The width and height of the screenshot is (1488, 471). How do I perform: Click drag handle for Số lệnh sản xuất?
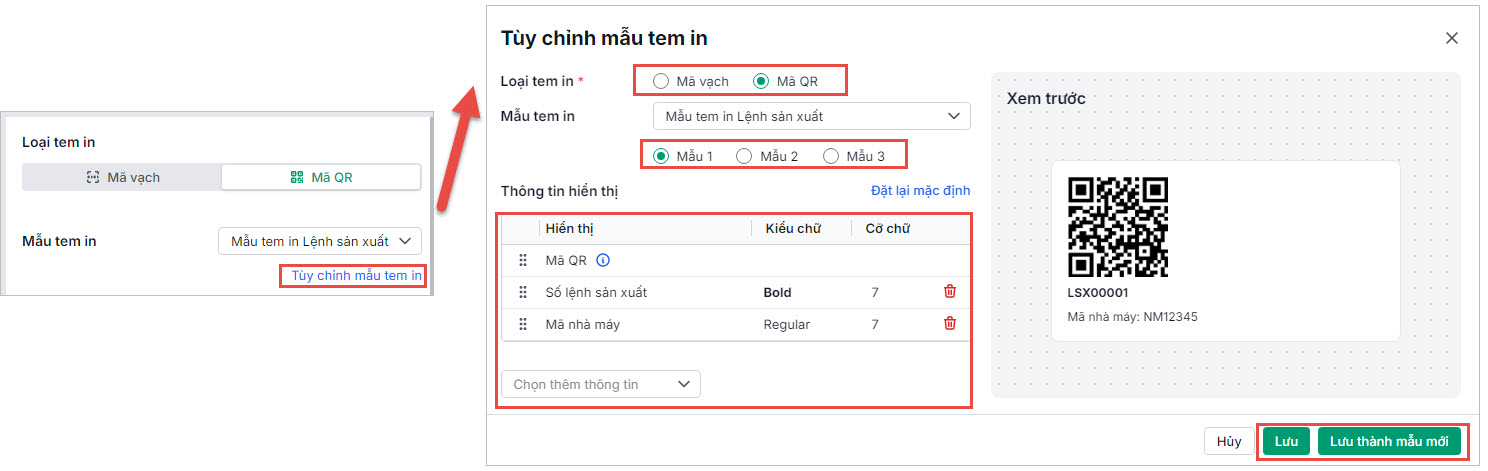522,292
